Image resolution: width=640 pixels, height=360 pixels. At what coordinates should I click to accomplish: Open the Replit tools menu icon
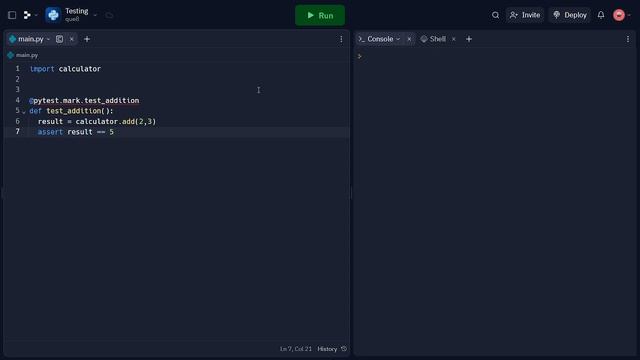[x=27, y=15]
